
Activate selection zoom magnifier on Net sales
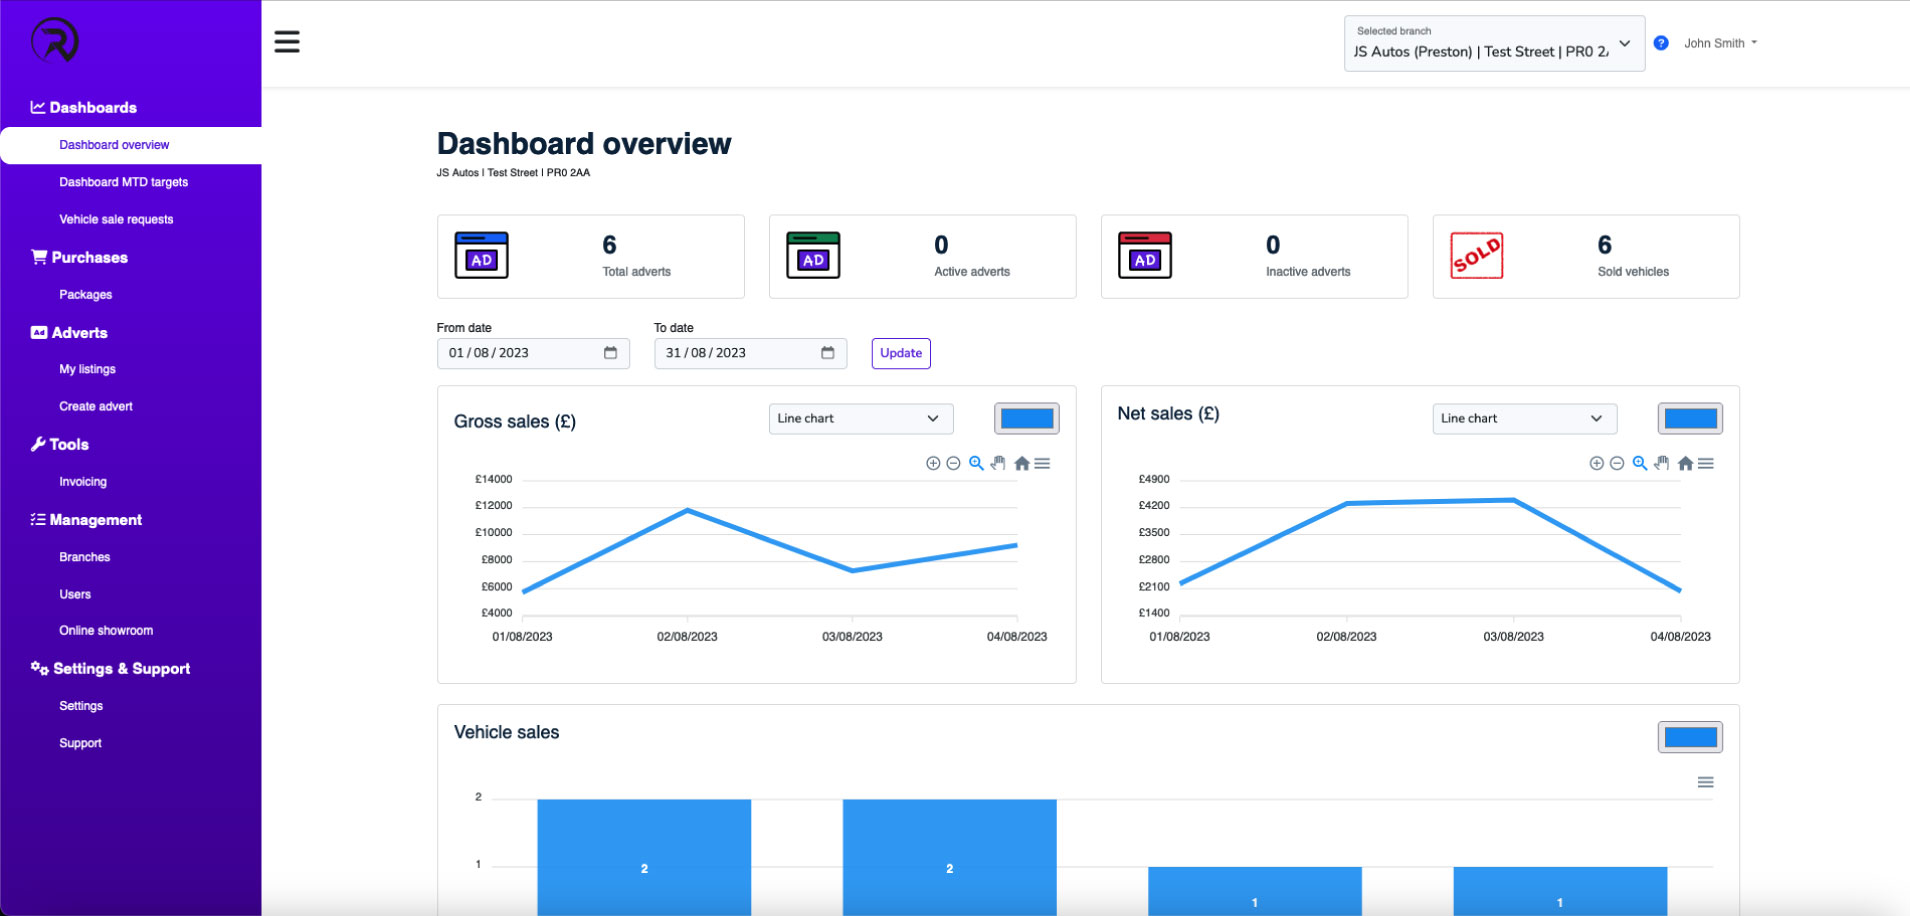coord(1640,463)
